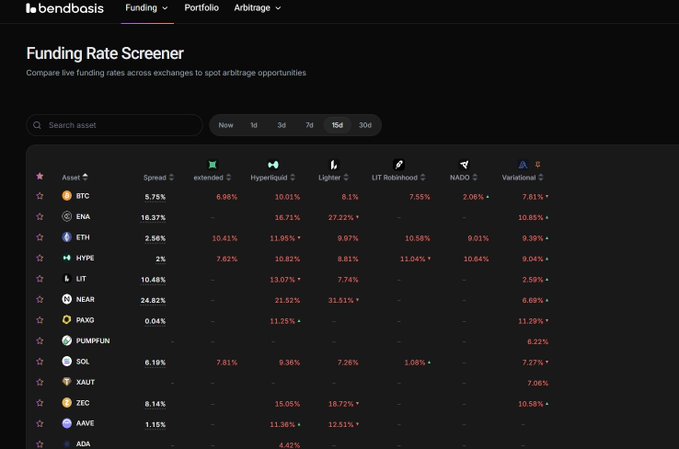Click NEAR spread value 24.82%
This screenshot has height=449, width=679.
(153, 300)
